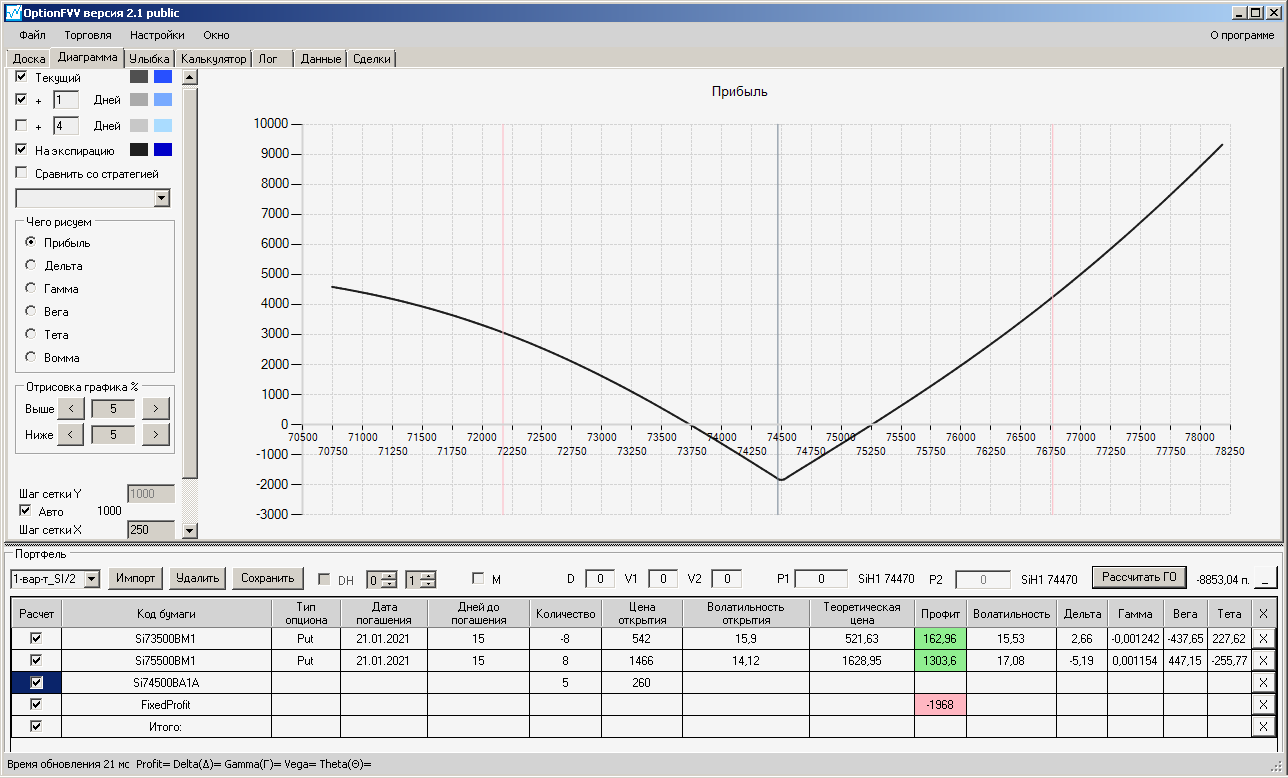Click the Удалить button
1288x778 pixels.
tap(197, 578)
